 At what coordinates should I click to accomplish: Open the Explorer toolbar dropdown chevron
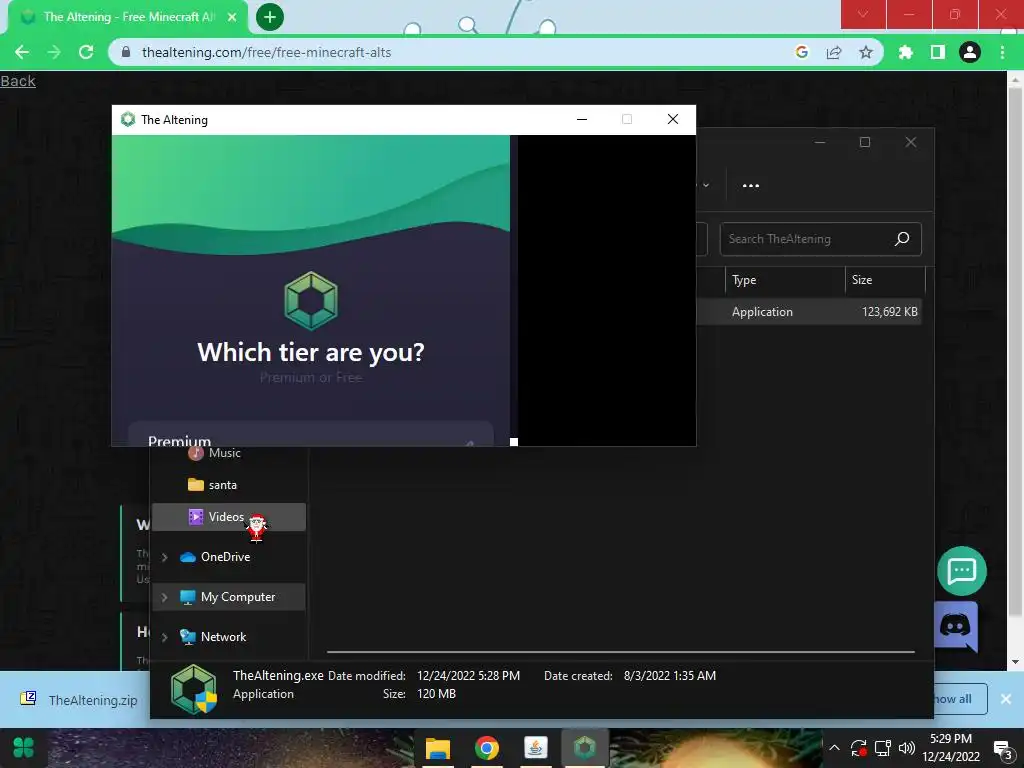click(706, 185)
